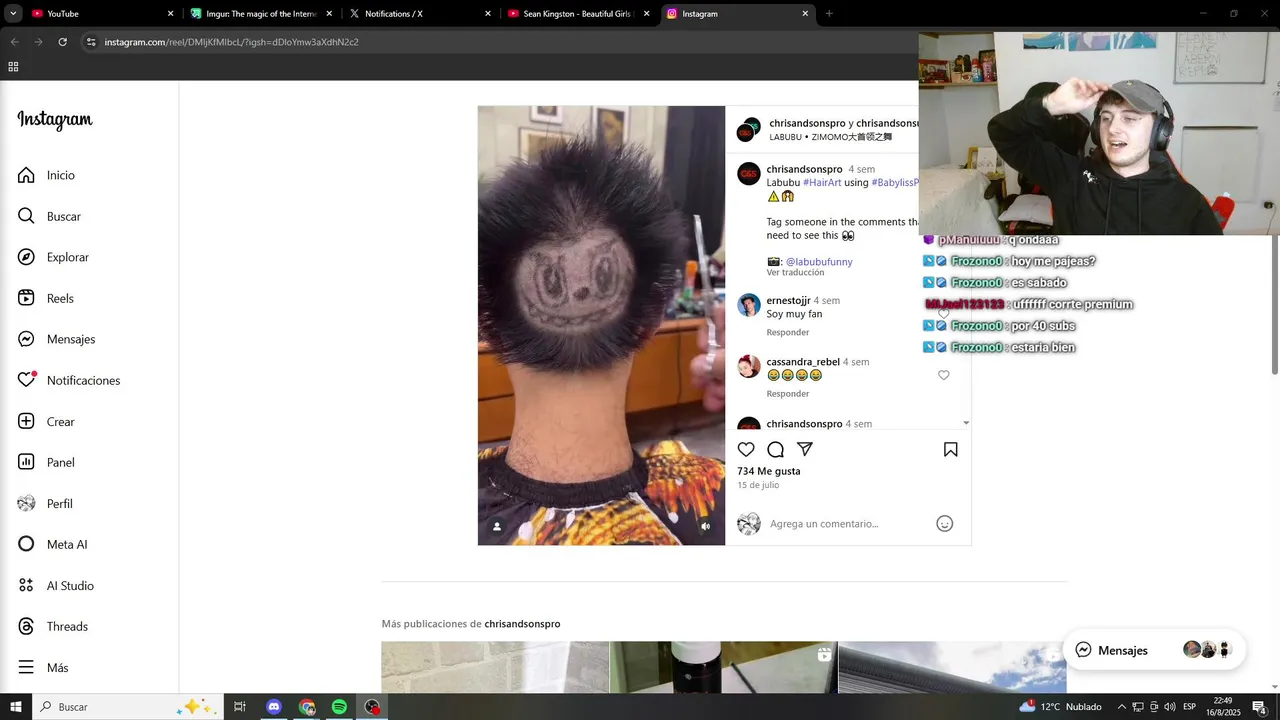
Task: Click the taskbar Buscar search box
Action: coord(128,707)
